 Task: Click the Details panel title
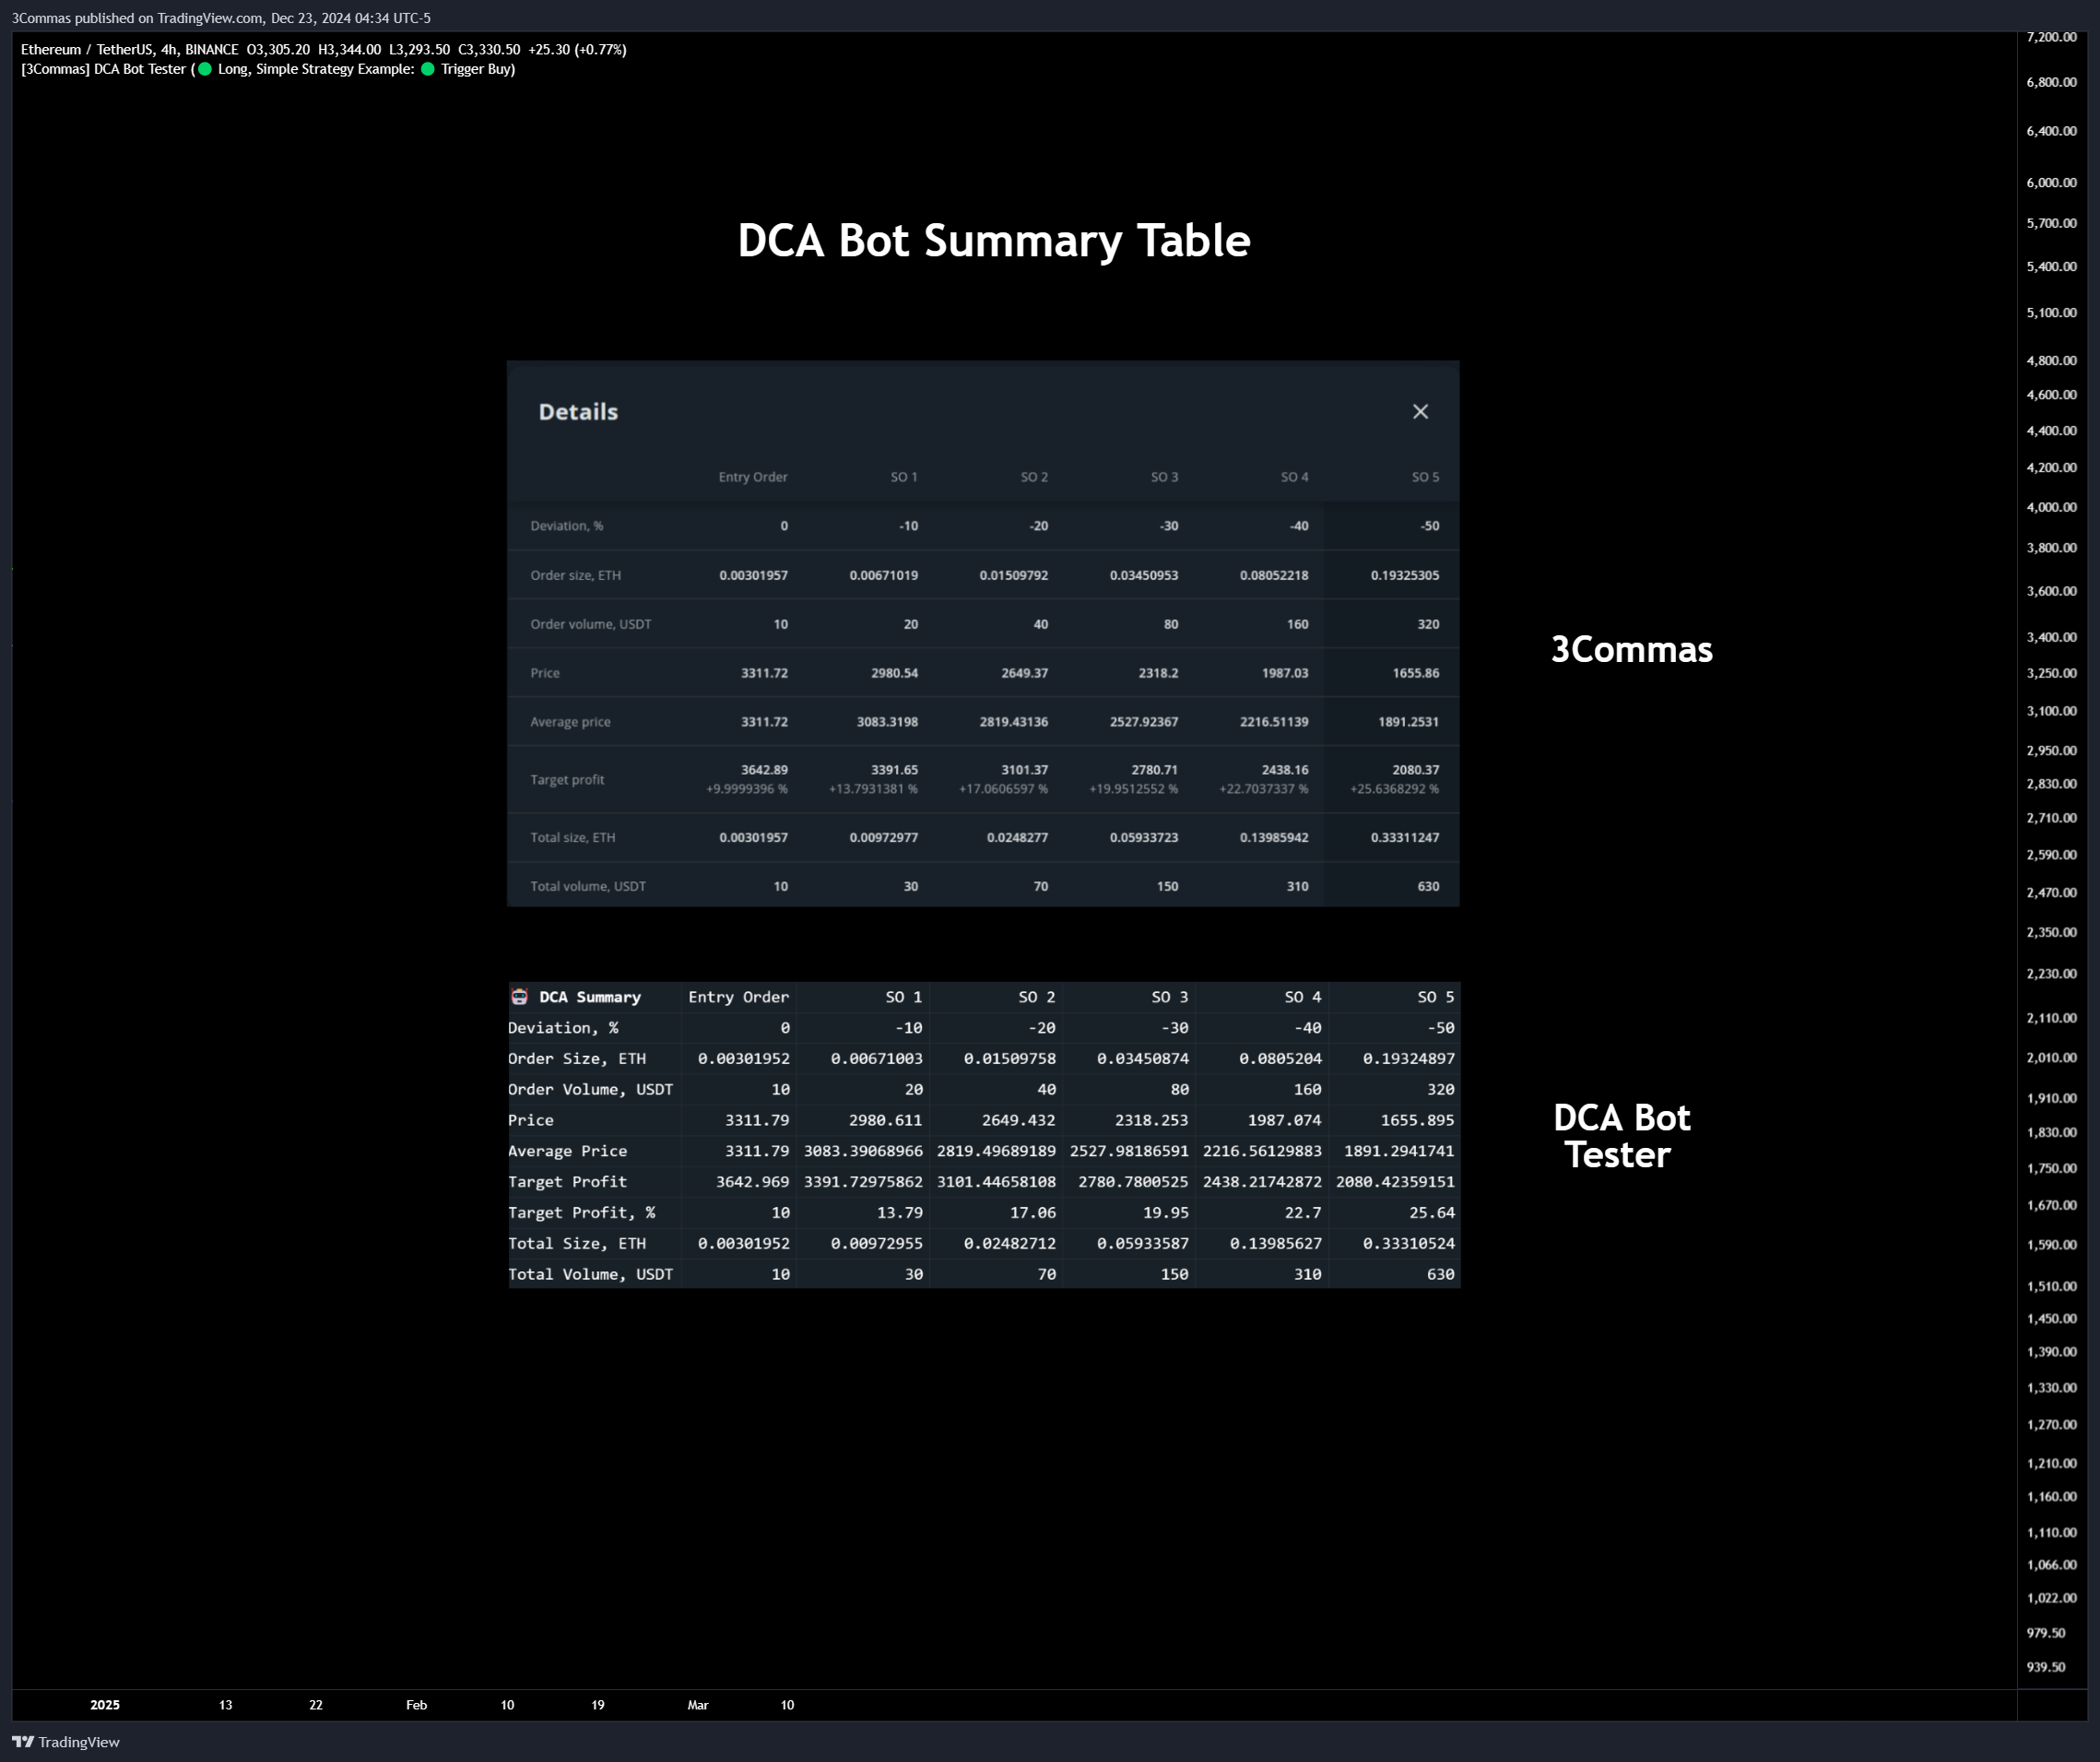pyautogui.click(x=578, y=412)
